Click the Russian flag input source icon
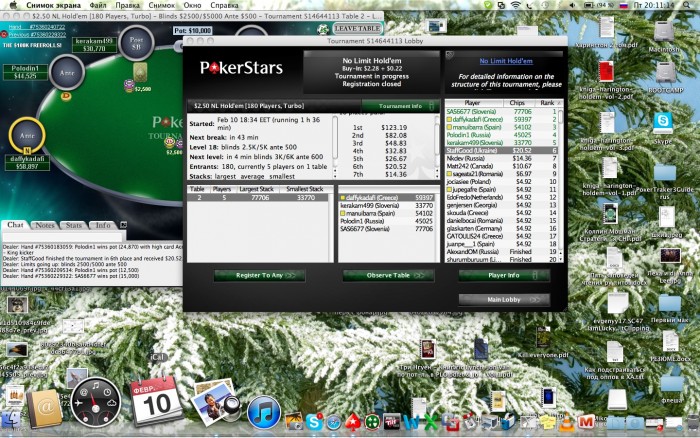This screenshot has height=438, width=700. tap(624, 5)
